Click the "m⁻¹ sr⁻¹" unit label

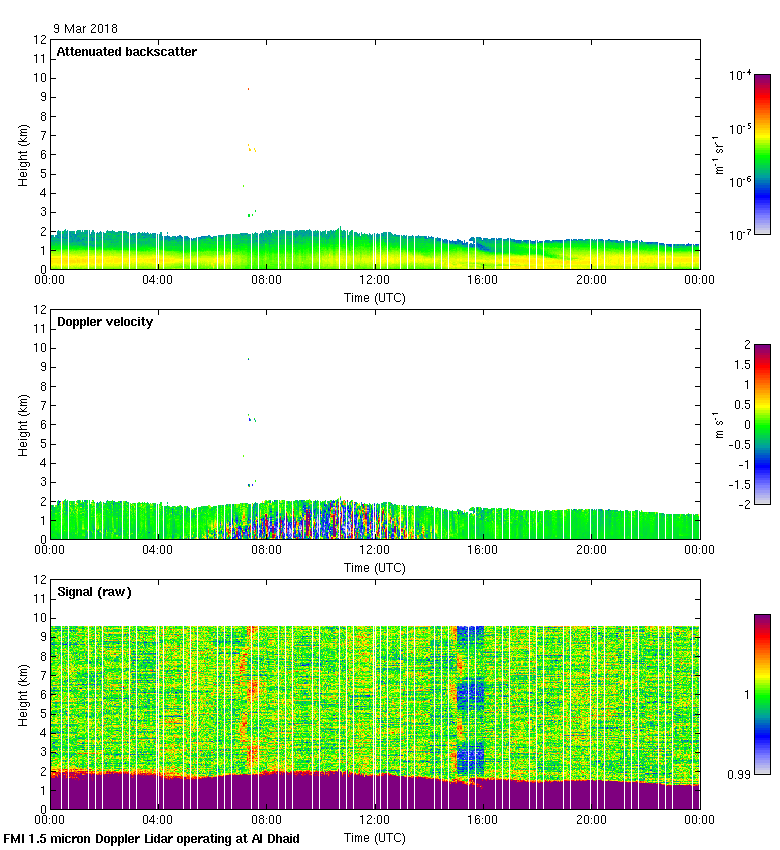click(720, 154)
